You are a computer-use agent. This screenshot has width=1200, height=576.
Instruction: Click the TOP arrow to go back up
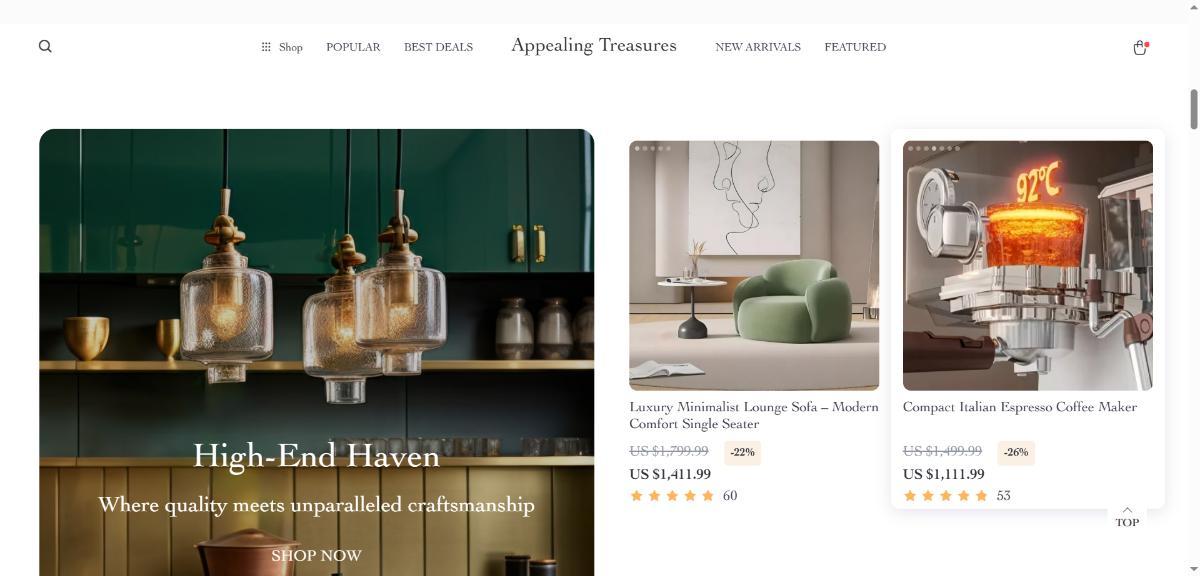[x=1127, y=516]
